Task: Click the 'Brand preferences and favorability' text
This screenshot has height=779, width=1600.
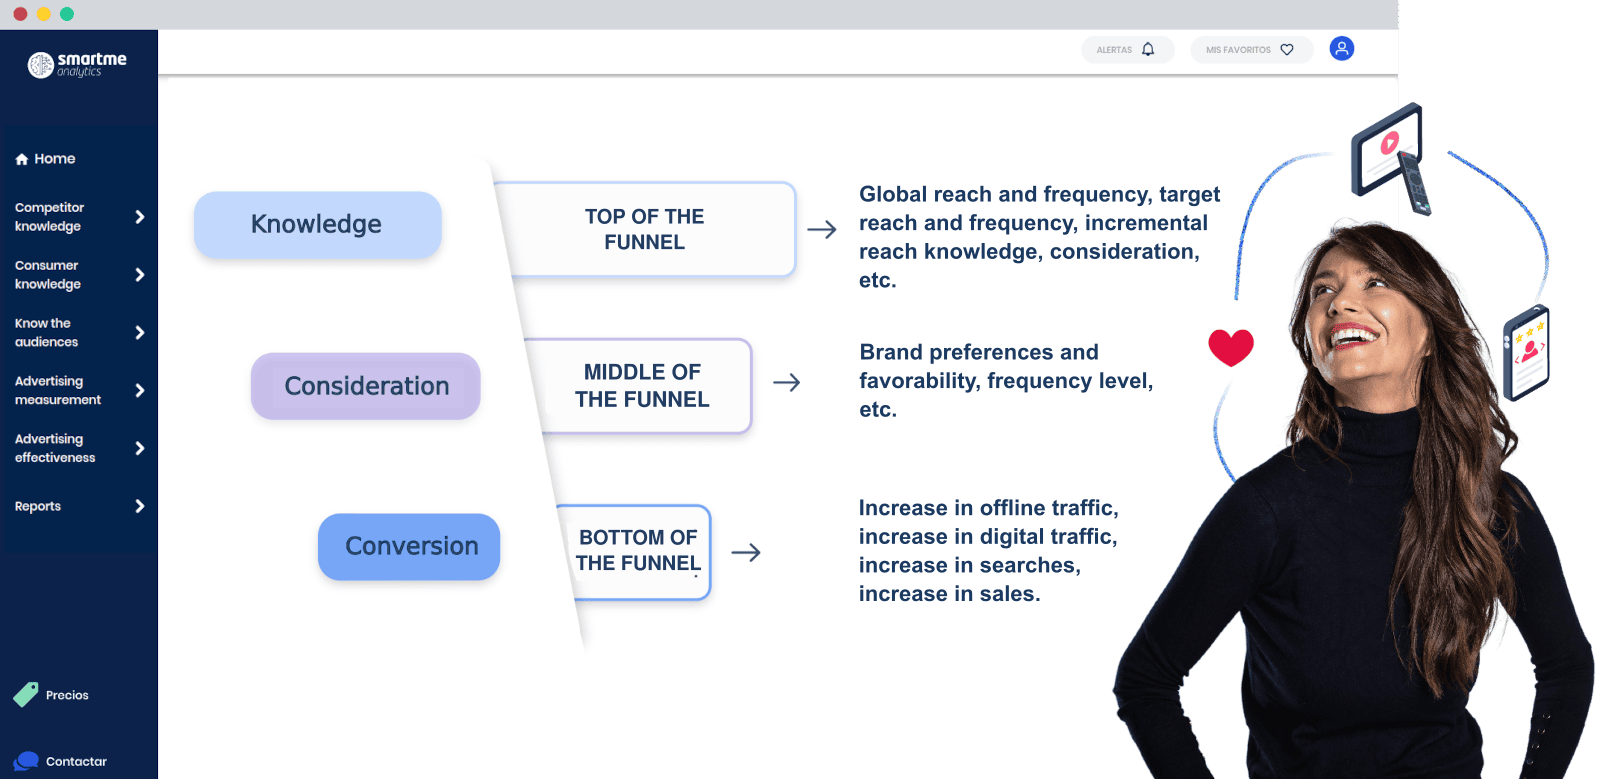Action: pos(1006,381)
